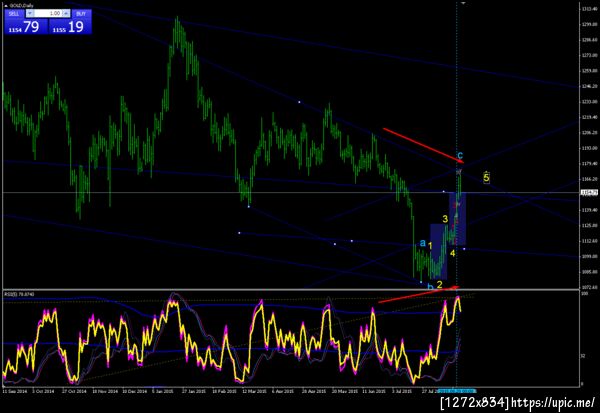
Task: Click the highlighted crosshair date on time axis
Action: (457, 391)
